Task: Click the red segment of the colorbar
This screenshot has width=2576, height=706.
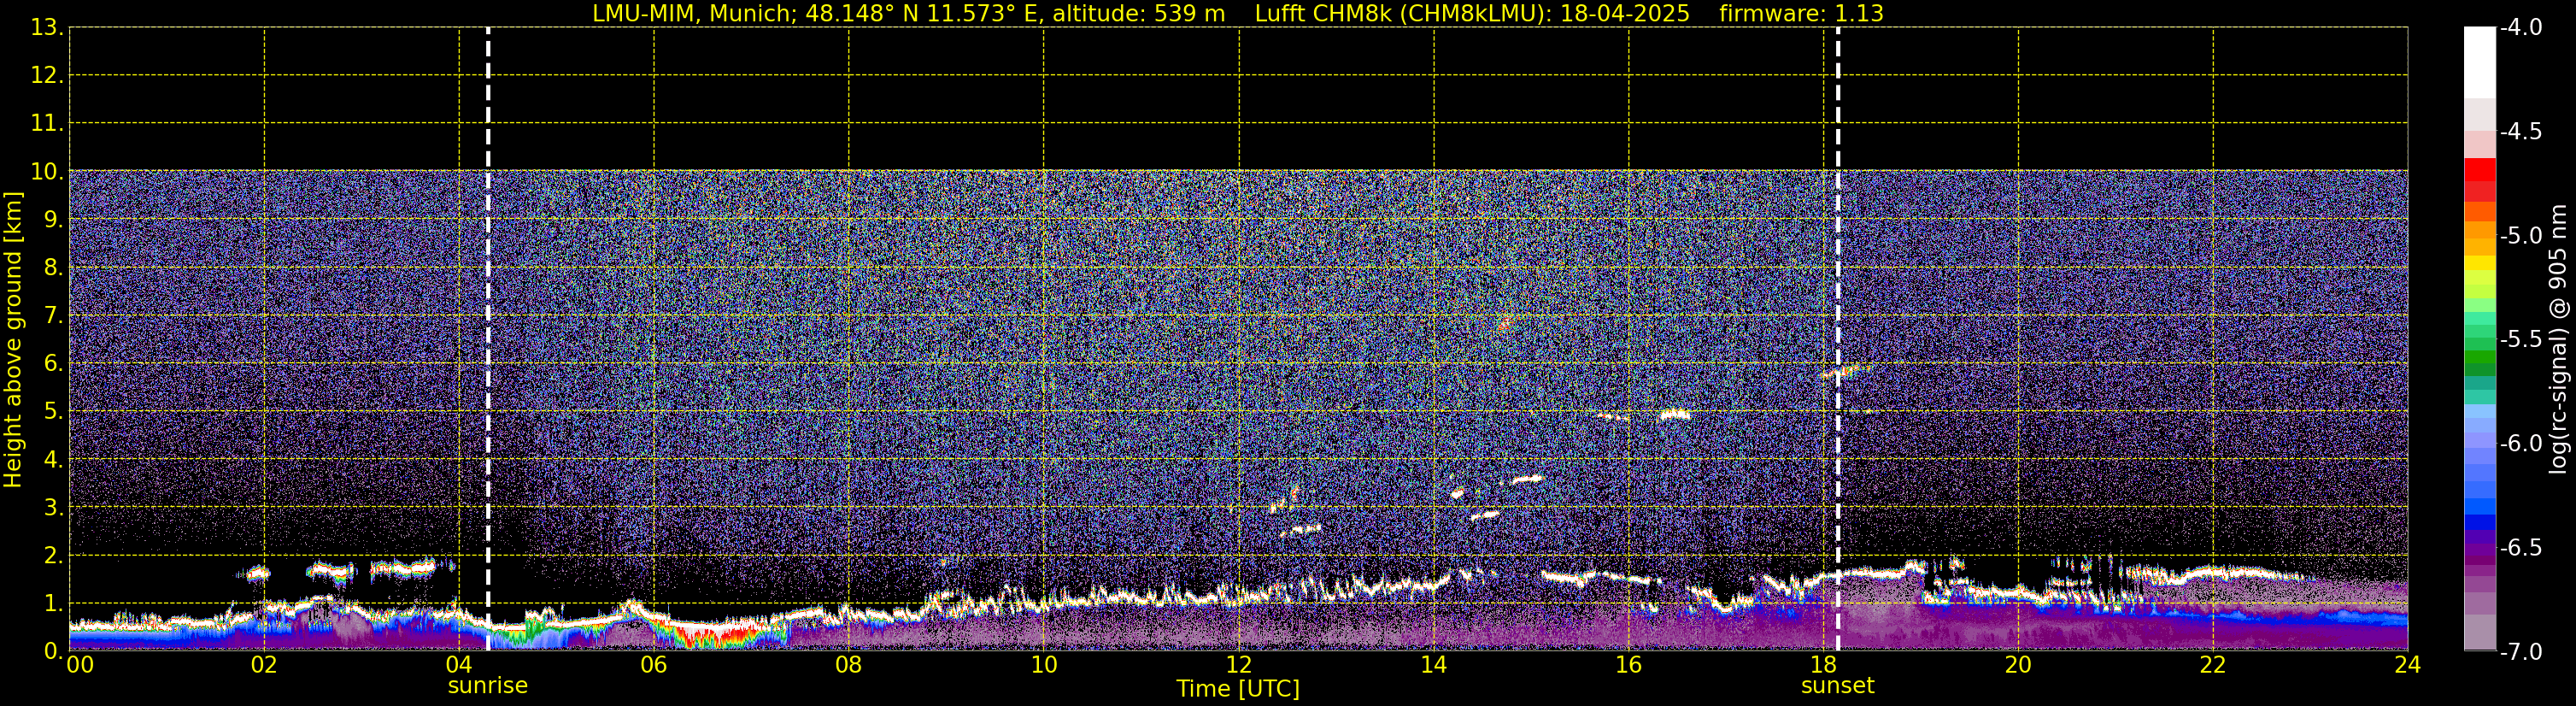Action: 2480,170
